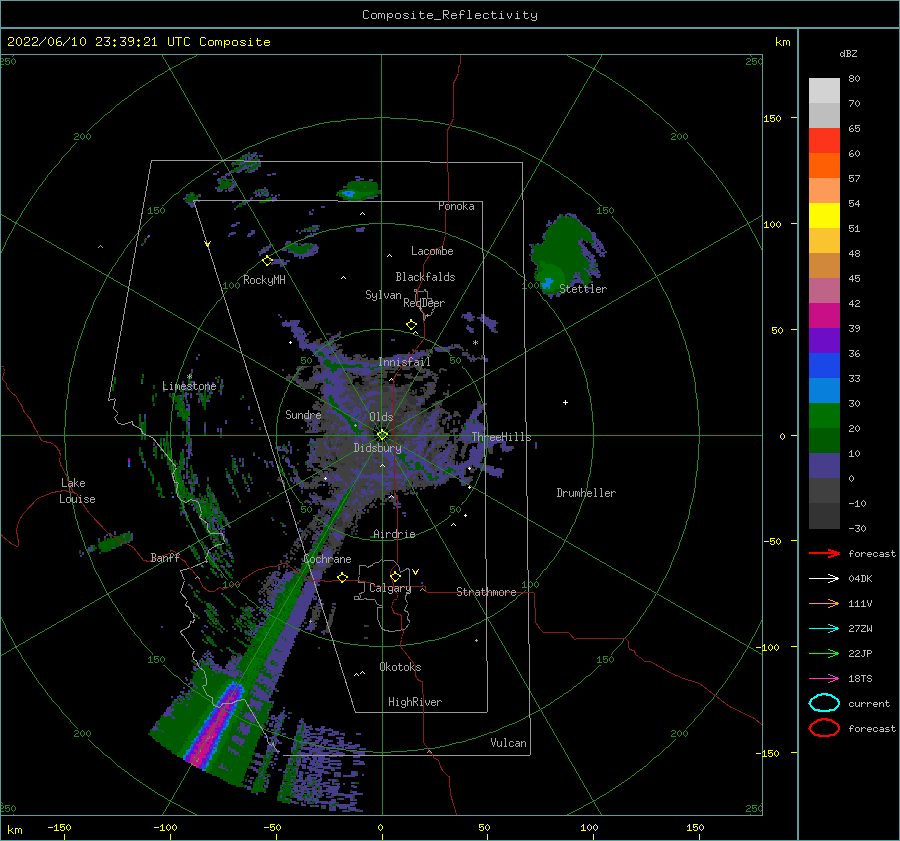Click the Banff label
This screenshot has height=841, width=900.
(165, 557)
